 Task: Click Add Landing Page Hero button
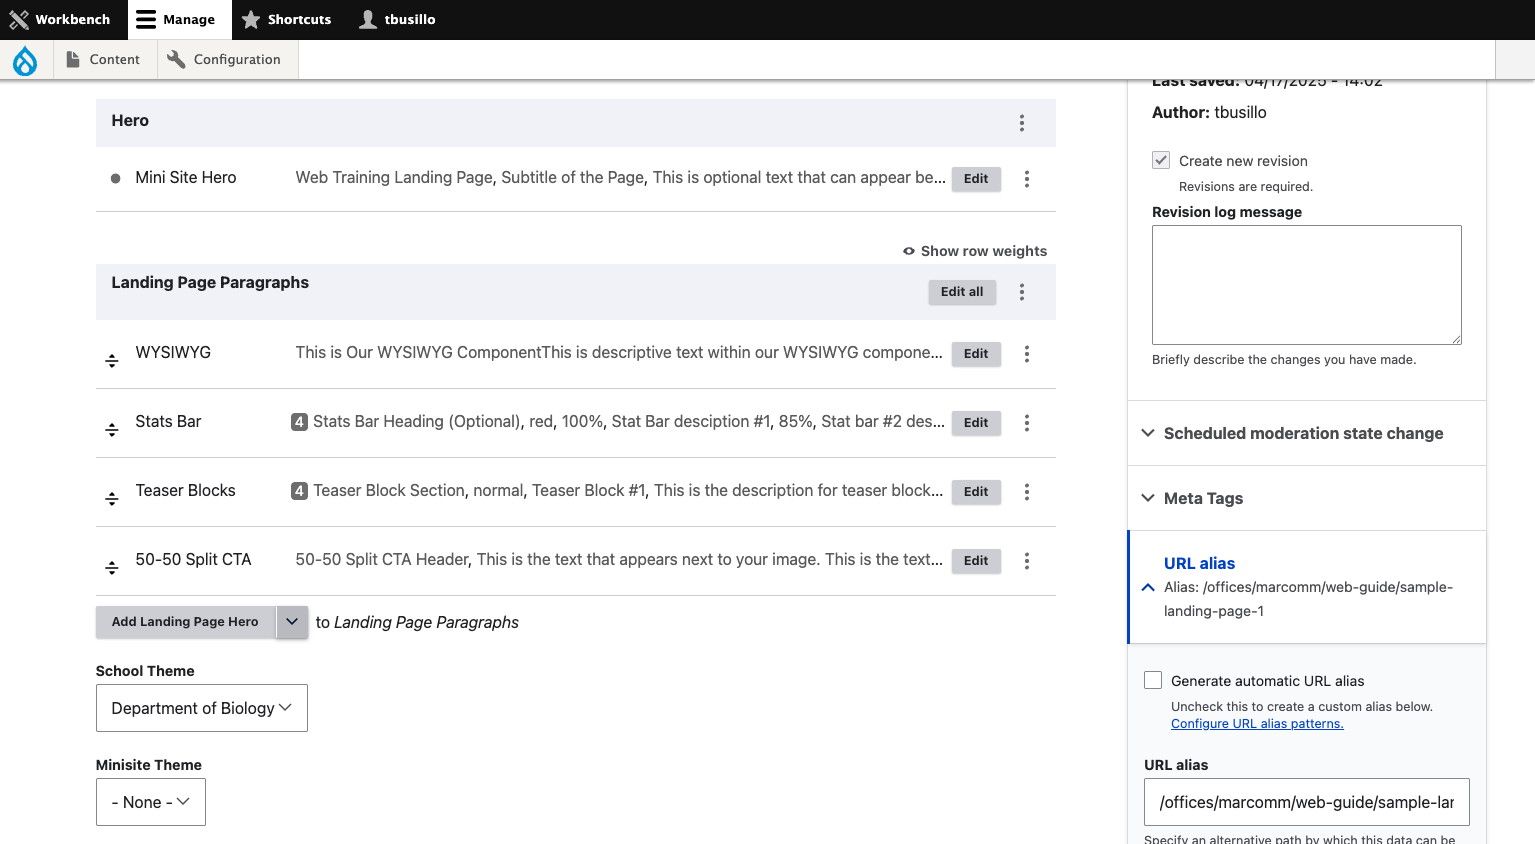click(185, 622)
